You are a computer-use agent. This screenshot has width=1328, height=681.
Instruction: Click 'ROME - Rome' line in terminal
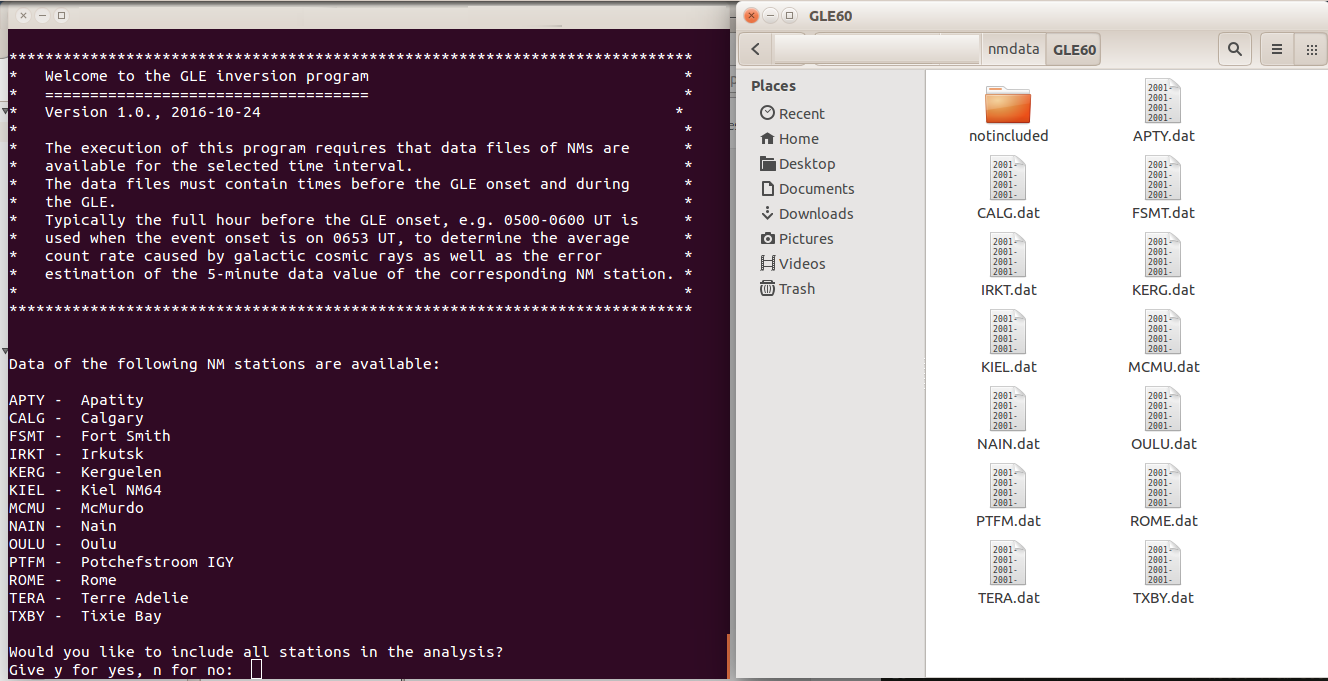click(x=63, y=580)
